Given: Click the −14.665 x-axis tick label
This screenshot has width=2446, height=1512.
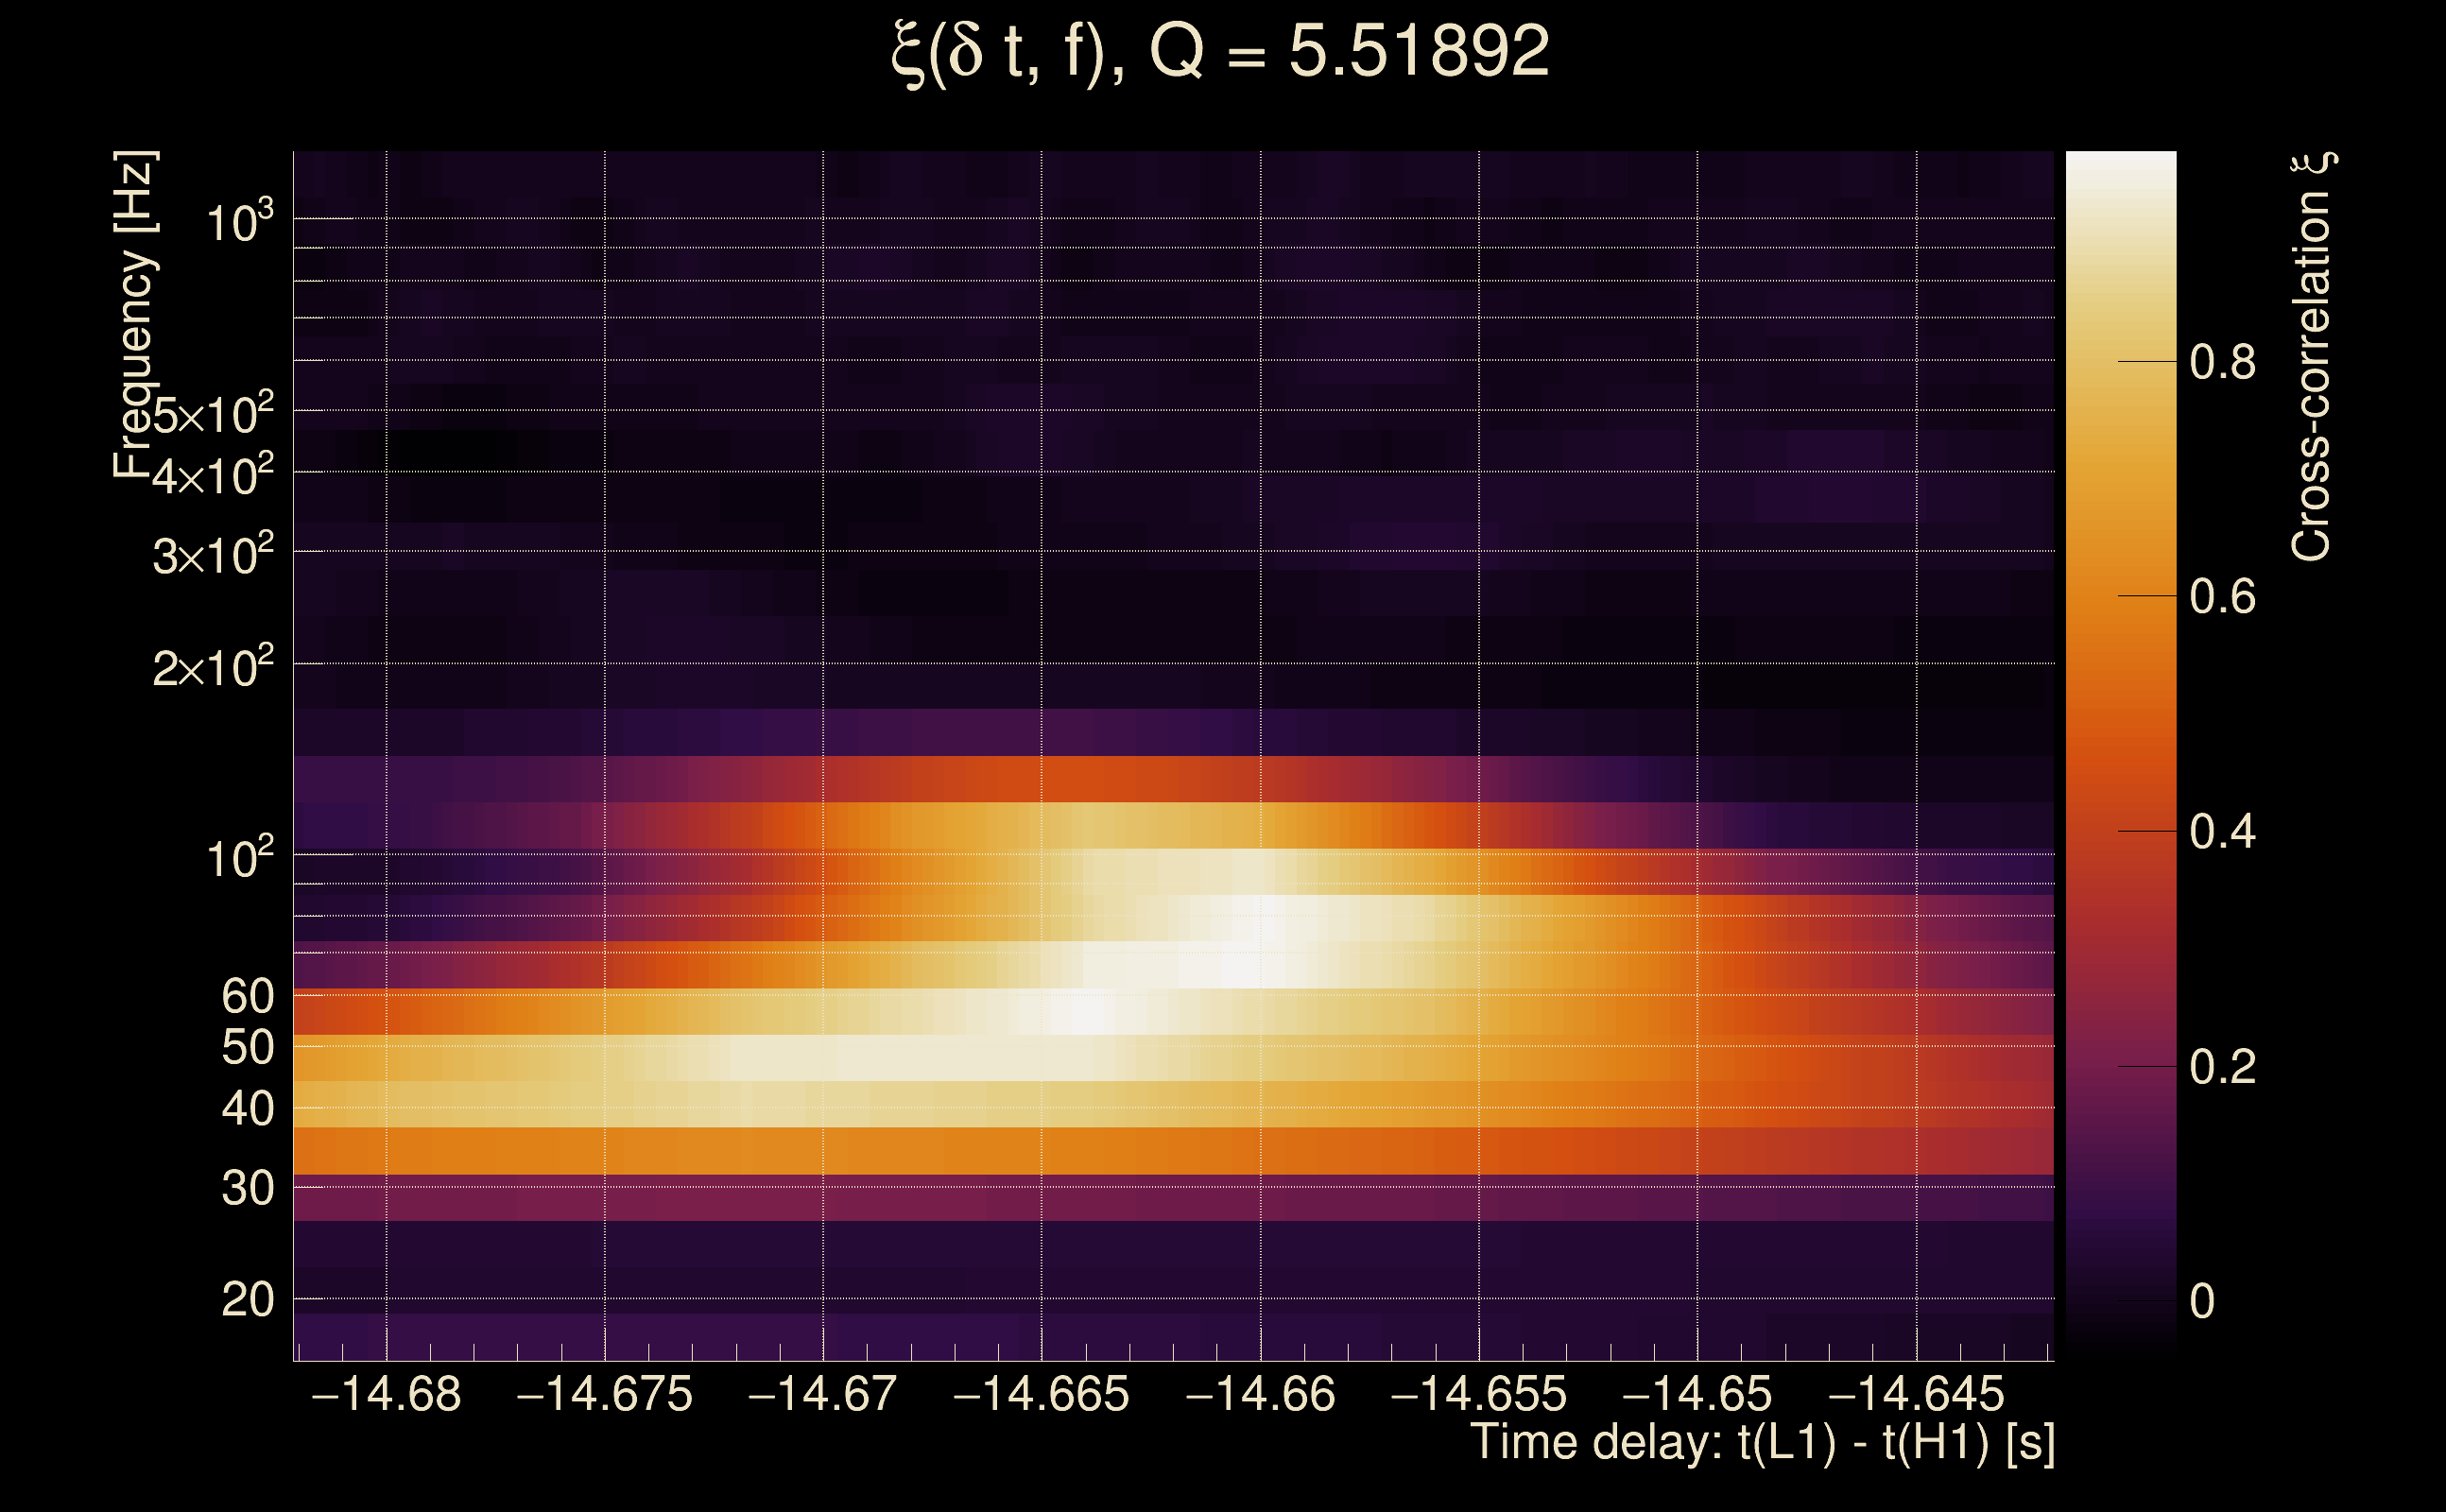Looking at the screenshot, I should [x=1041, y=1395].
